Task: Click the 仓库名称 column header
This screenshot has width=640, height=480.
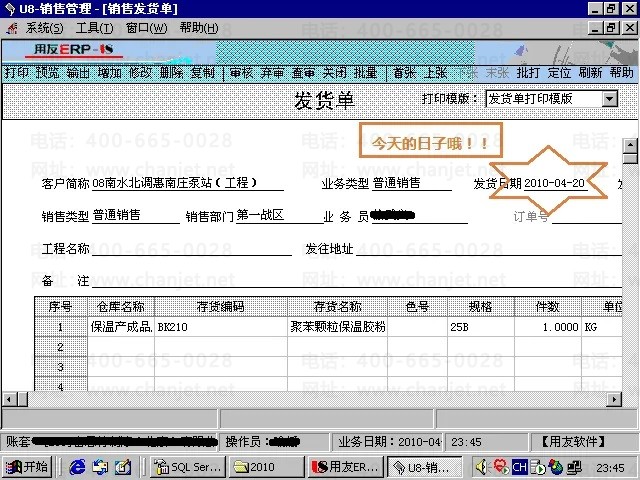Action: 121,307
